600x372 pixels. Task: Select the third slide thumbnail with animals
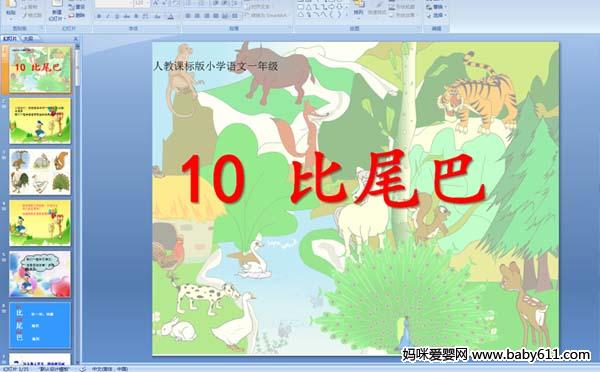pos(40,171)
